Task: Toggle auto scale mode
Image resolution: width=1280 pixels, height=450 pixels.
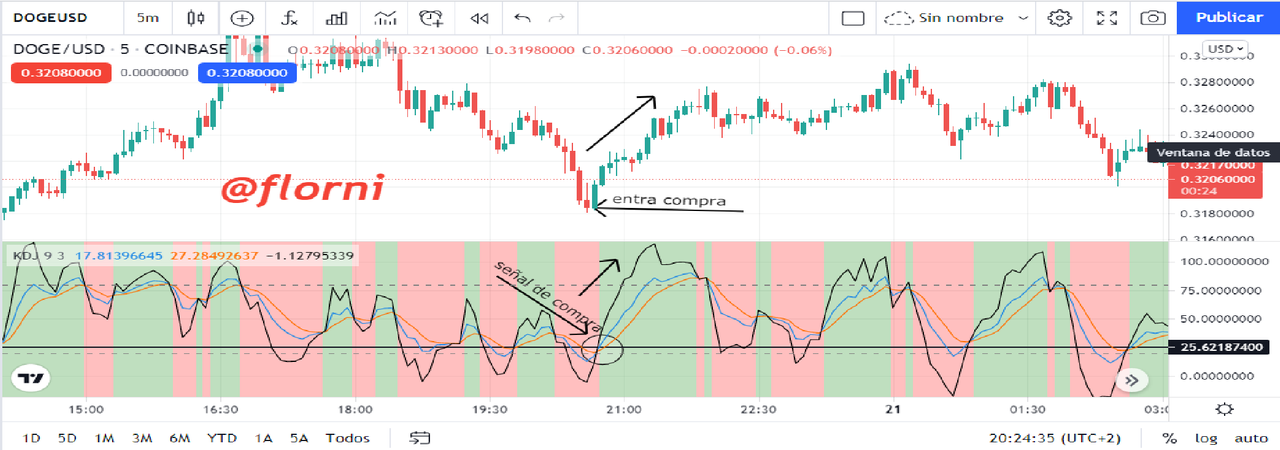Action: (1250, 438)
